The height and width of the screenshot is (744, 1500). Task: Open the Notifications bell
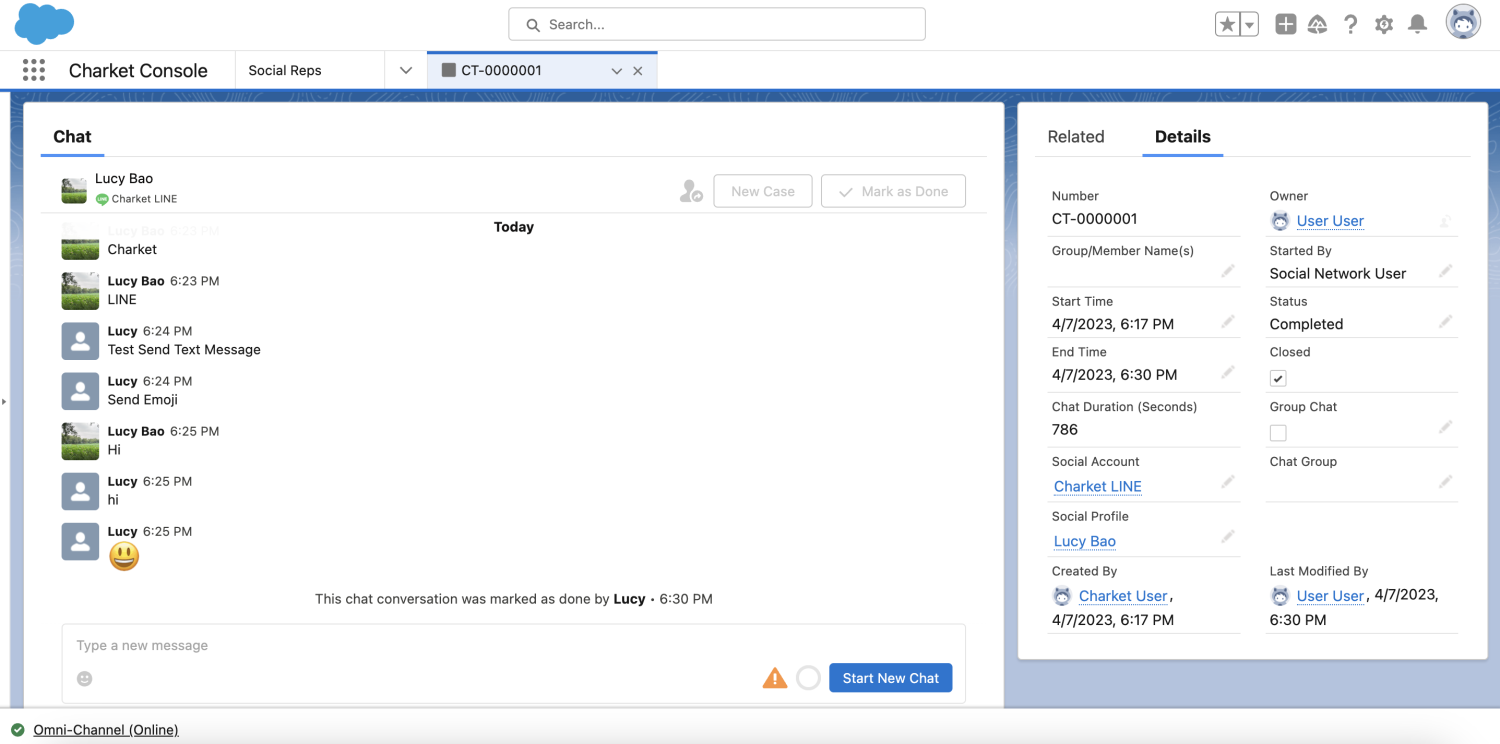click(x=1417, y=24)
